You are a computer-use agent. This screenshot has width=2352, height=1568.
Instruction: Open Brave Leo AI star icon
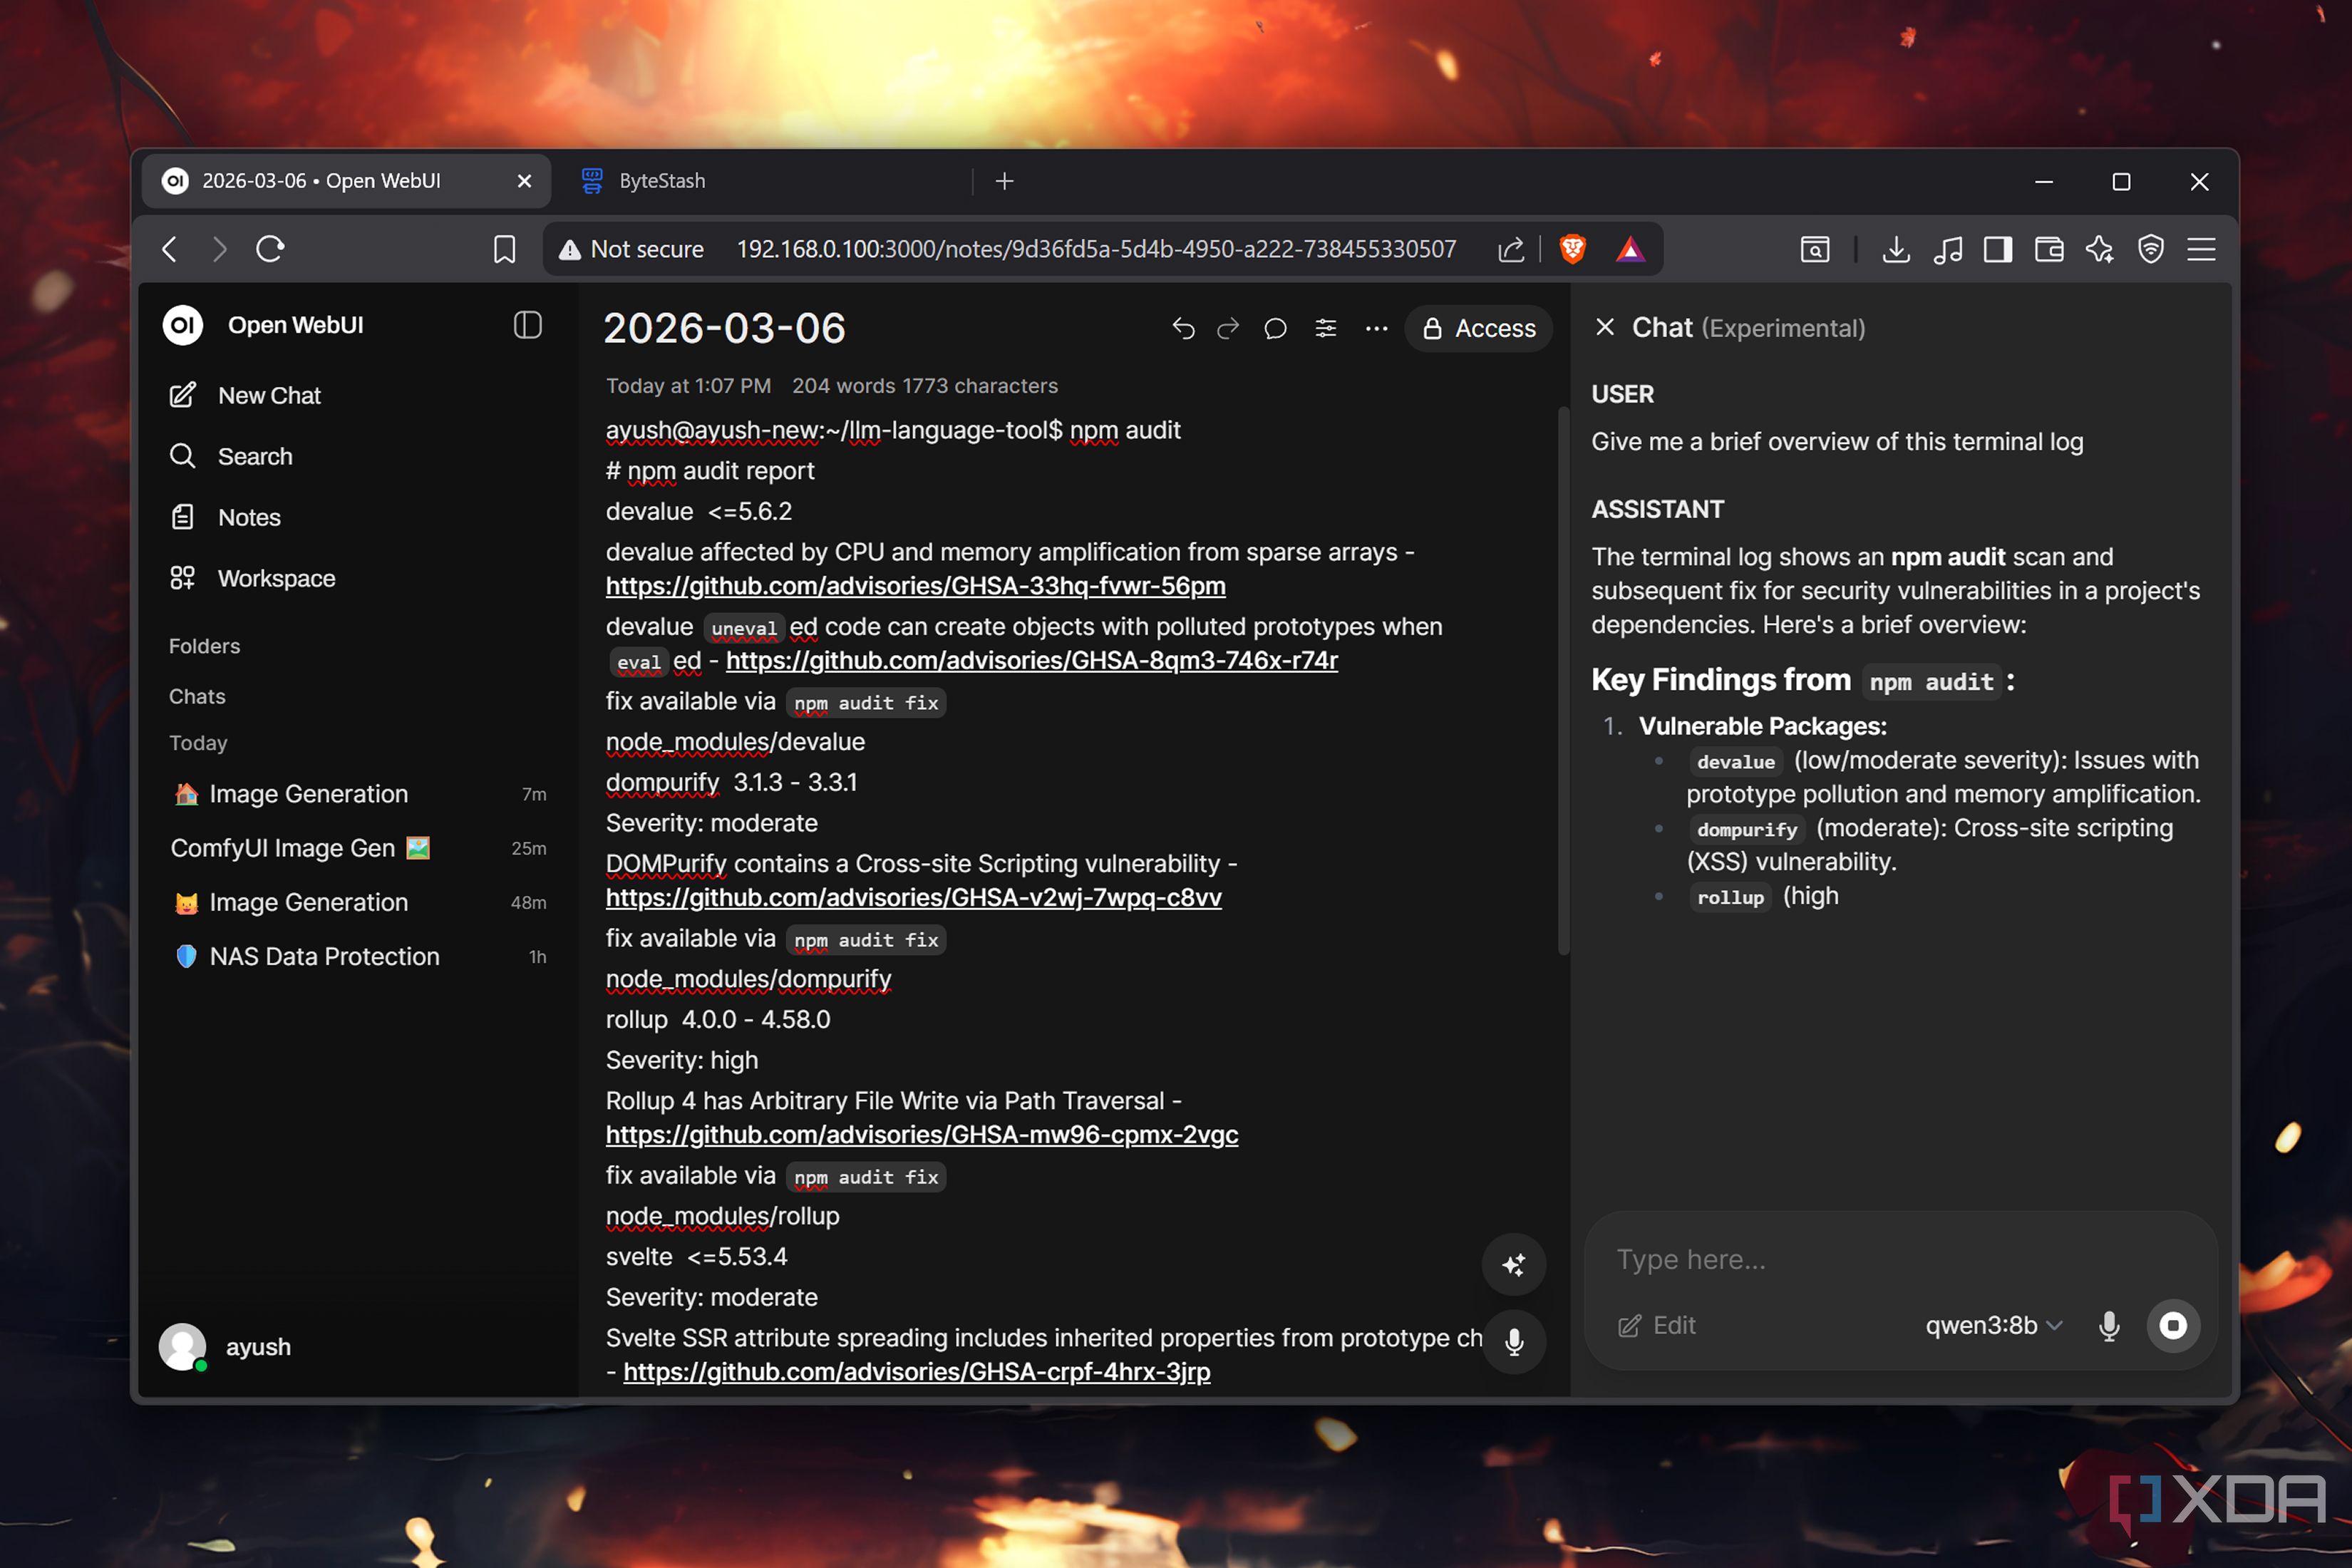pos(2099,249)
